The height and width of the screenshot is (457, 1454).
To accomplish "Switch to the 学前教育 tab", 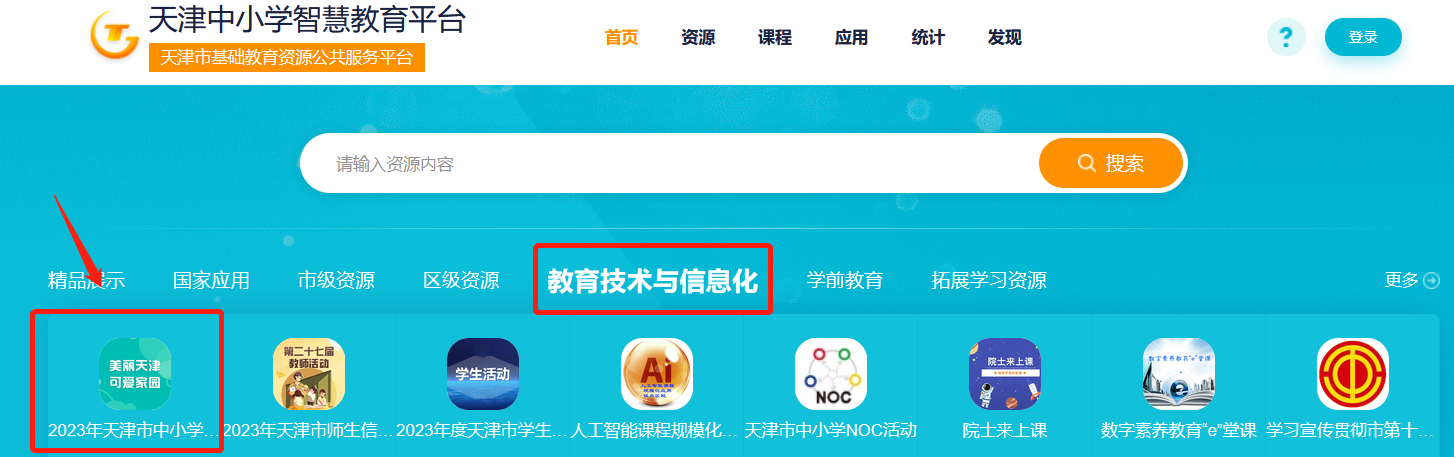I will pos(845,280).
